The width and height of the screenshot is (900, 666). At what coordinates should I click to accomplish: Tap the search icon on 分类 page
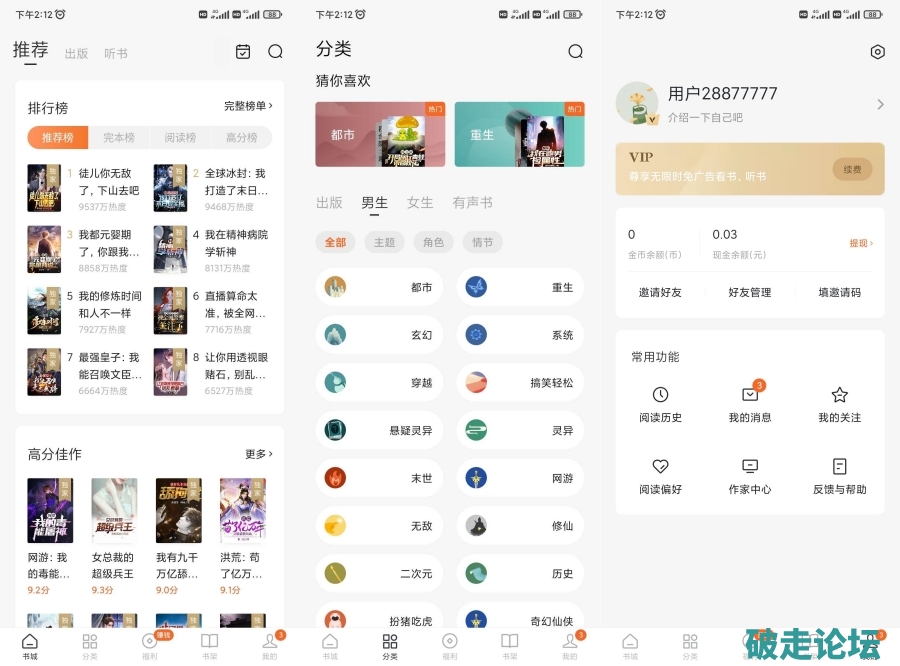[575, 52]
